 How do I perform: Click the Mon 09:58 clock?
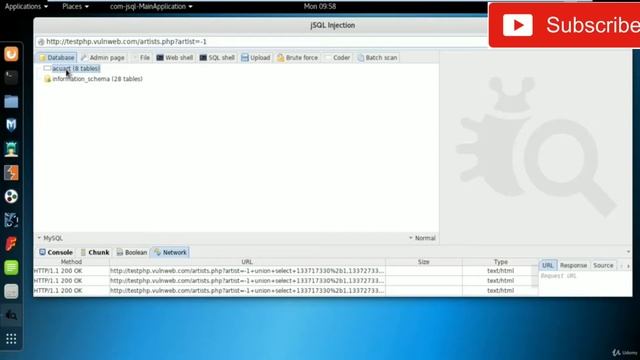click(x=320, y=7)
